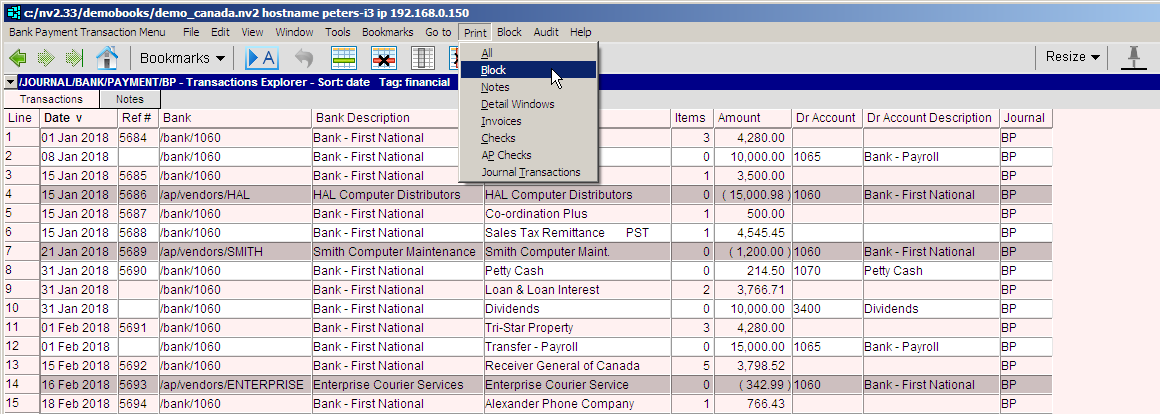Open the Bookmarks toolbar dropdown

[181, 57]
